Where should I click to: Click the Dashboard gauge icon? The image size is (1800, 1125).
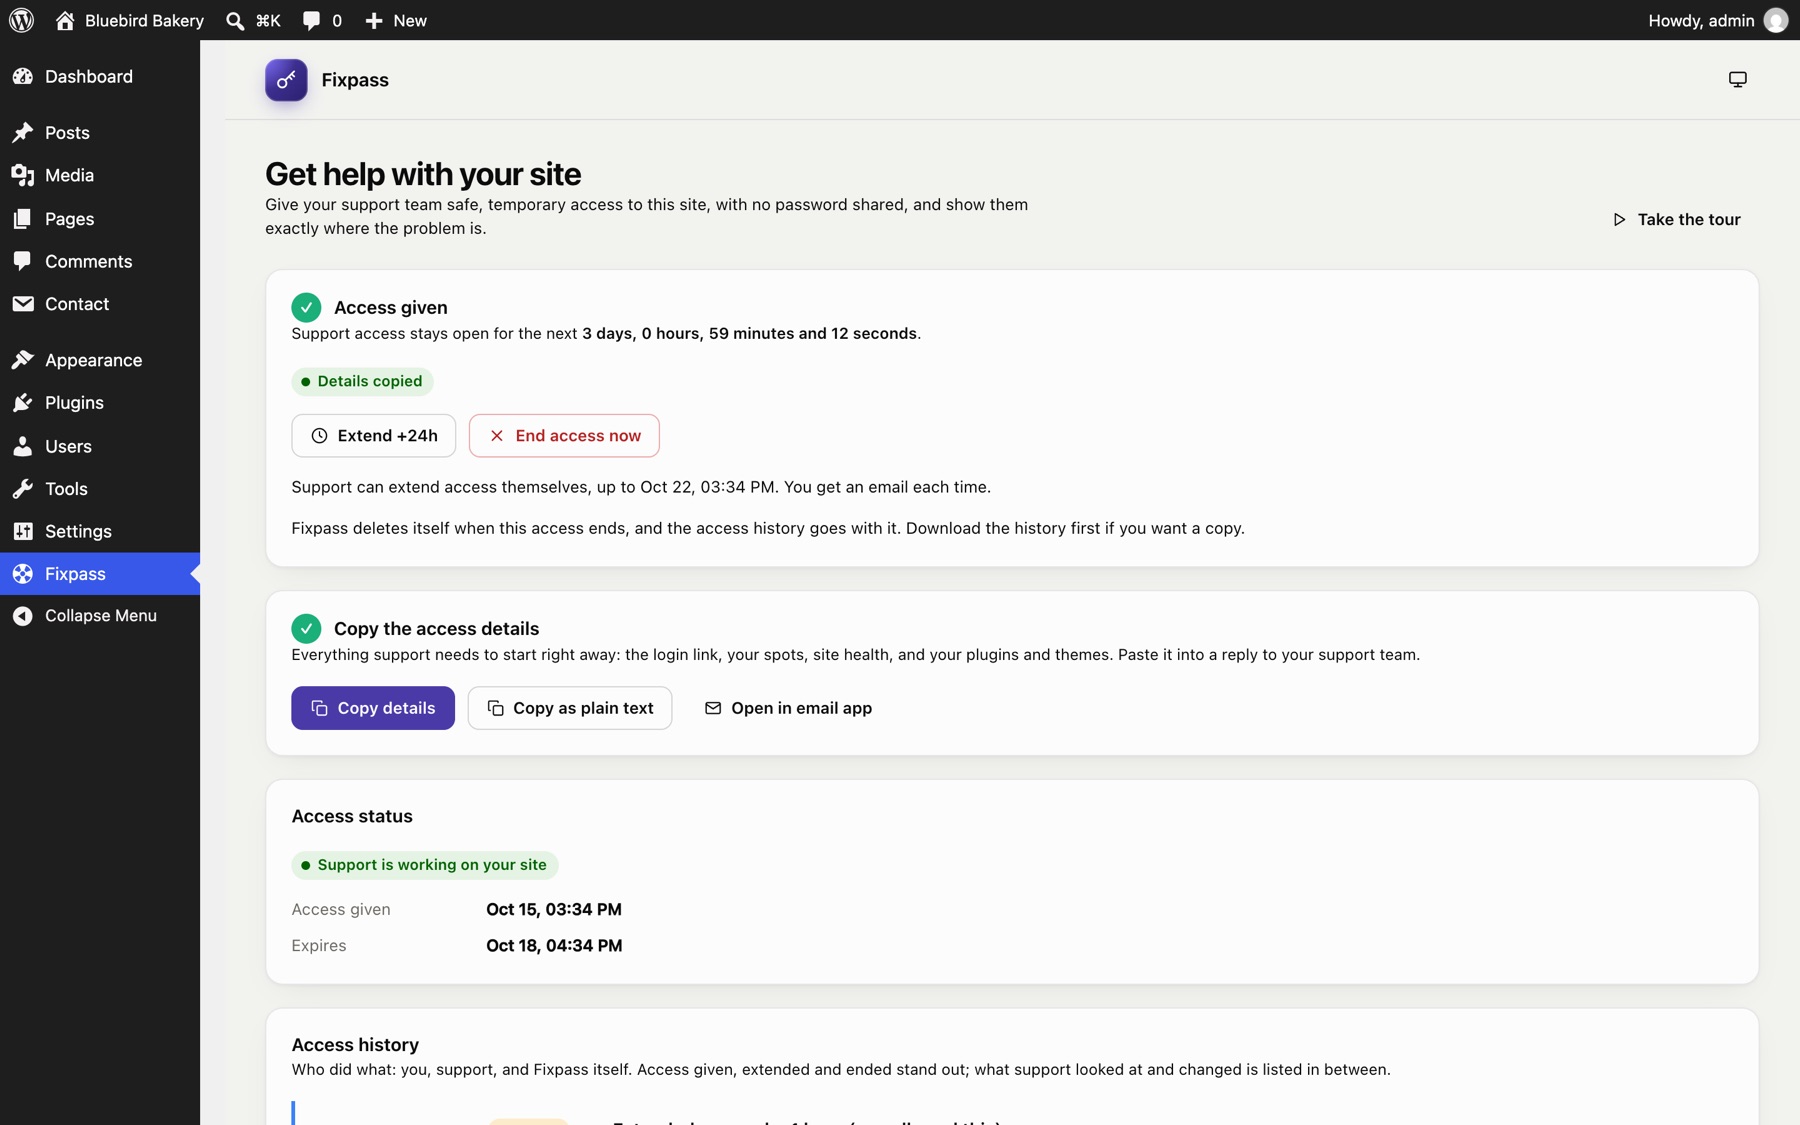pos(23,76)
